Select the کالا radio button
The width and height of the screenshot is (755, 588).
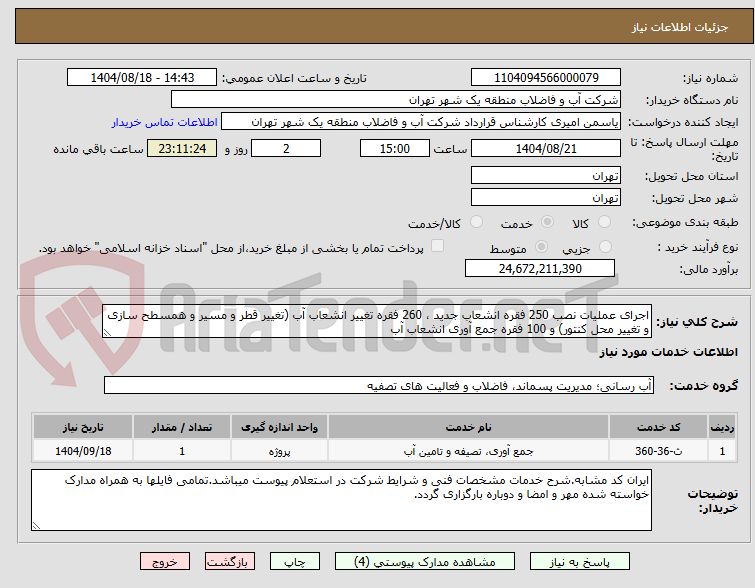click(x=604, y=222)
